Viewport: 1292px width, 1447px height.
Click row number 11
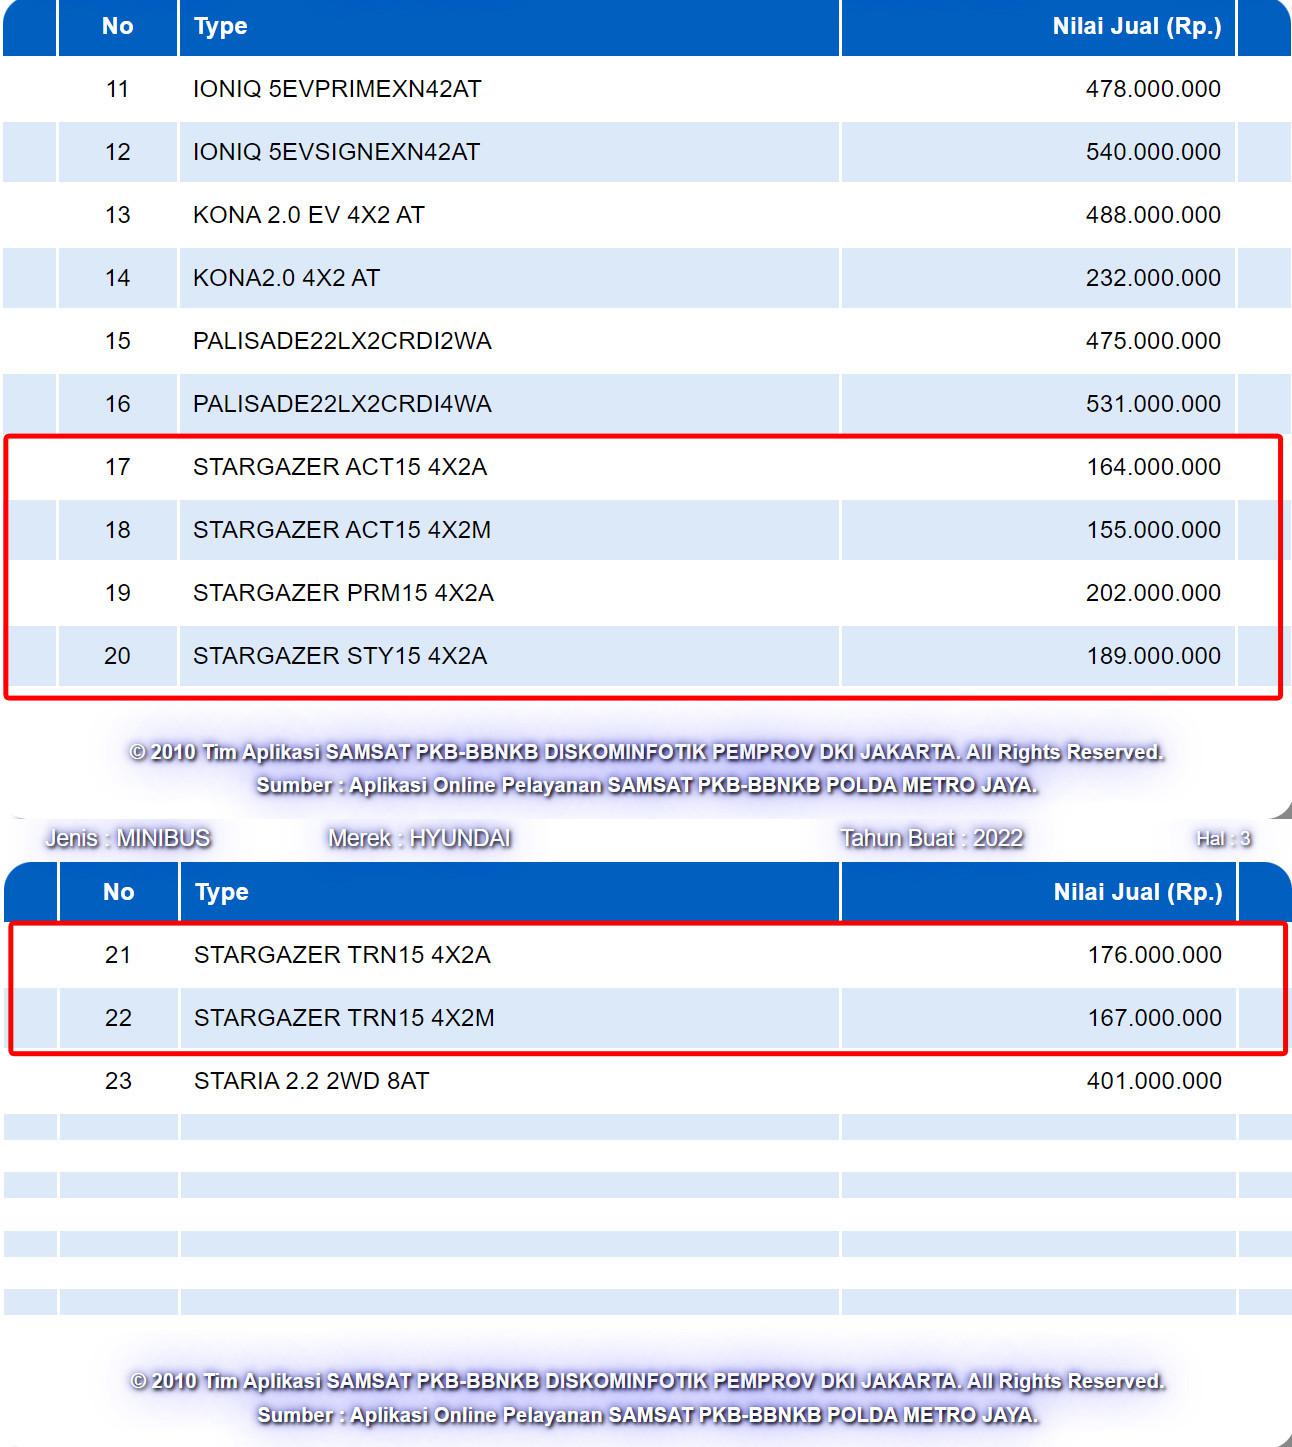[x=118, y=89]
